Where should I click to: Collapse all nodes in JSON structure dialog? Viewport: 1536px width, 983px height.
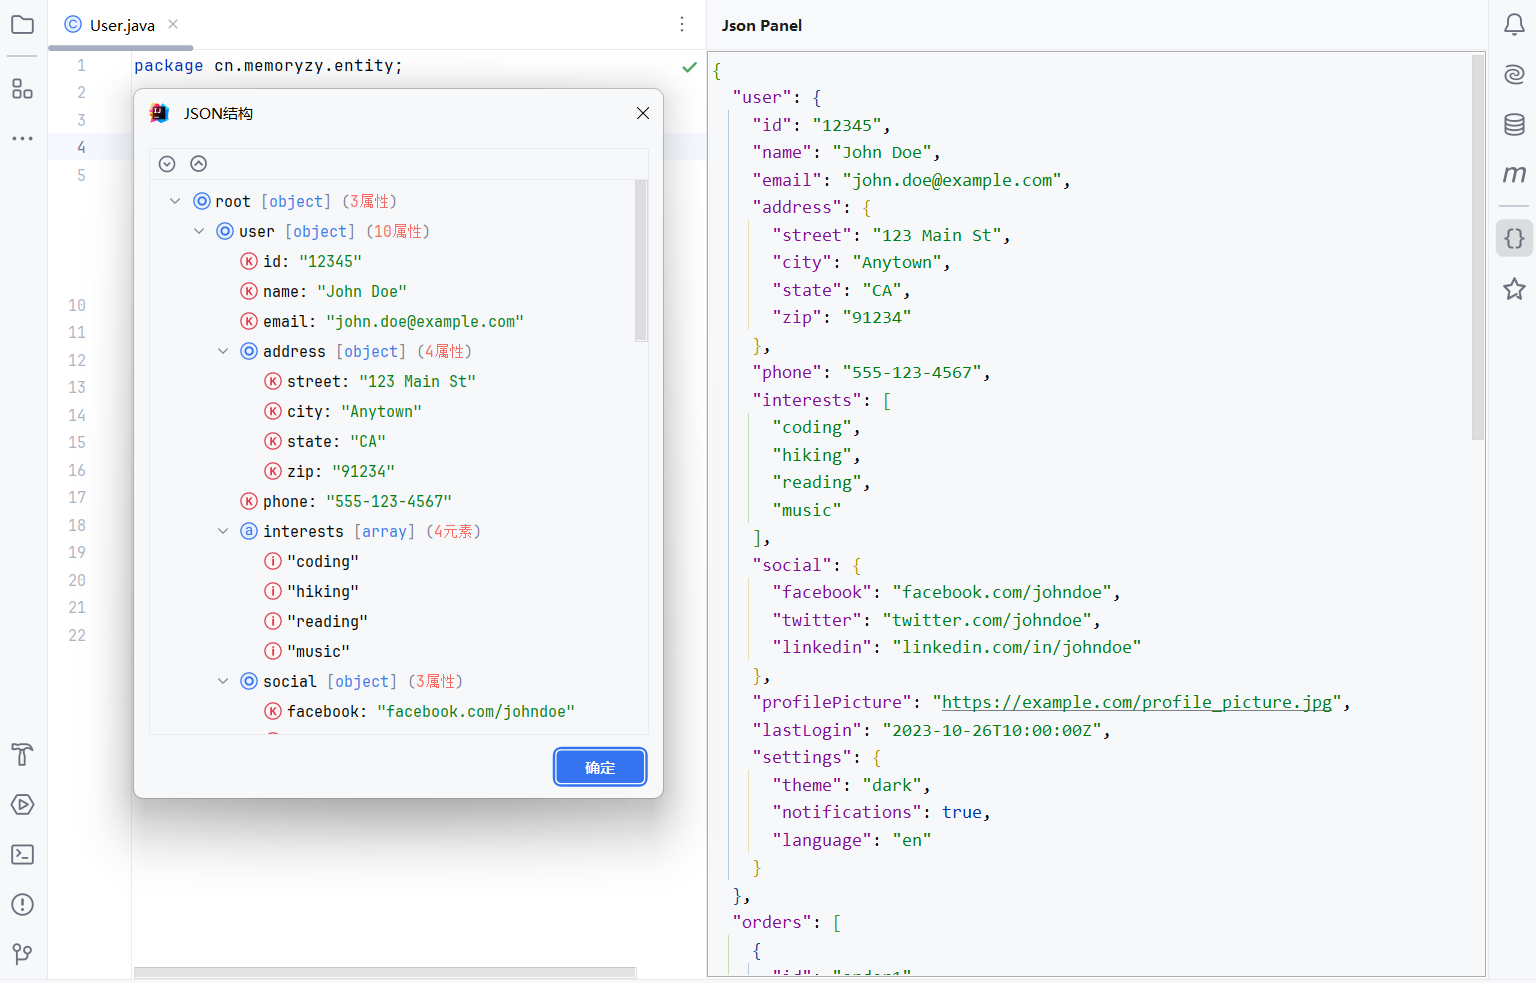[x=199, y=164]
